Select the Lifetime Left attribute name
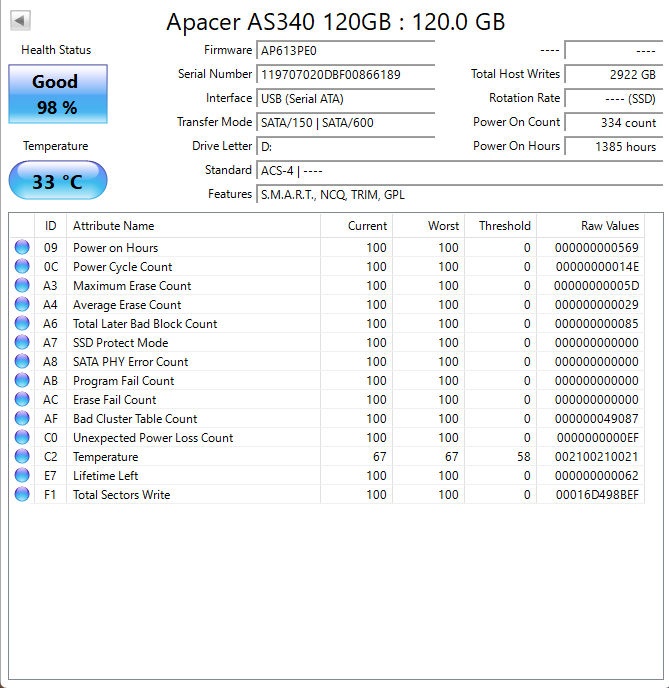This screenshot has height=688, width=669. coord(106,476)
